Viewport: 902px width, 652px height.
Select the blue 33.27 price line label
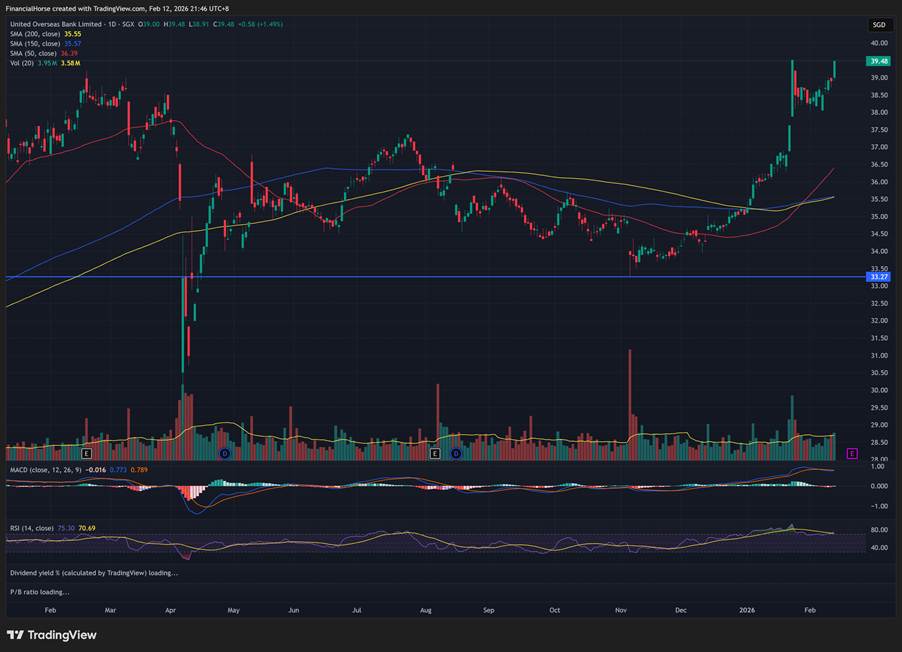click(x=879, y=277)
